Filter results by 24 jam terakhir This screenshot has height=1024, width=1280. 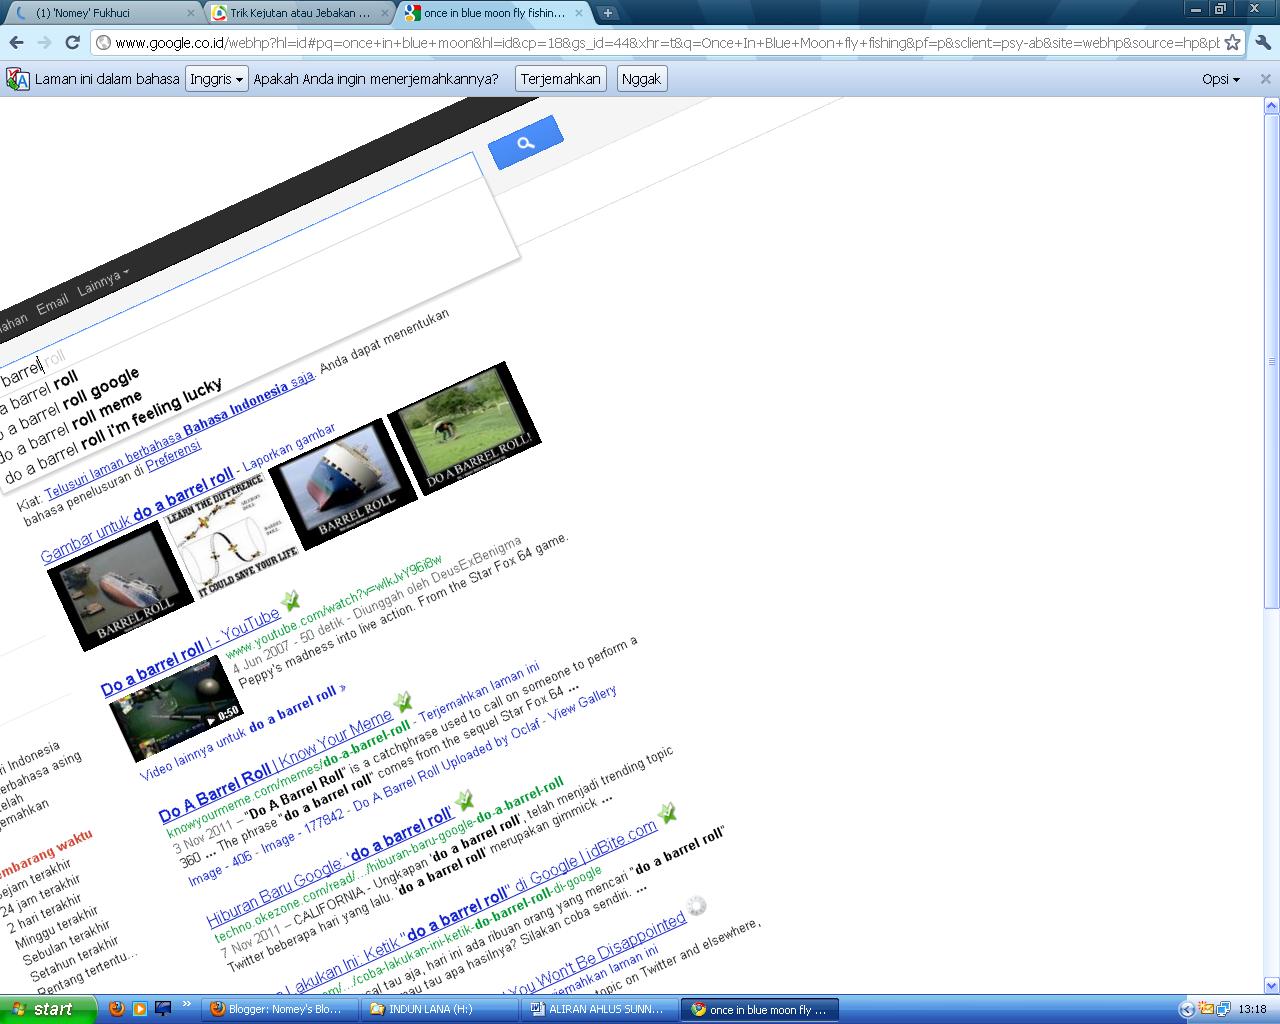(42, 898)
